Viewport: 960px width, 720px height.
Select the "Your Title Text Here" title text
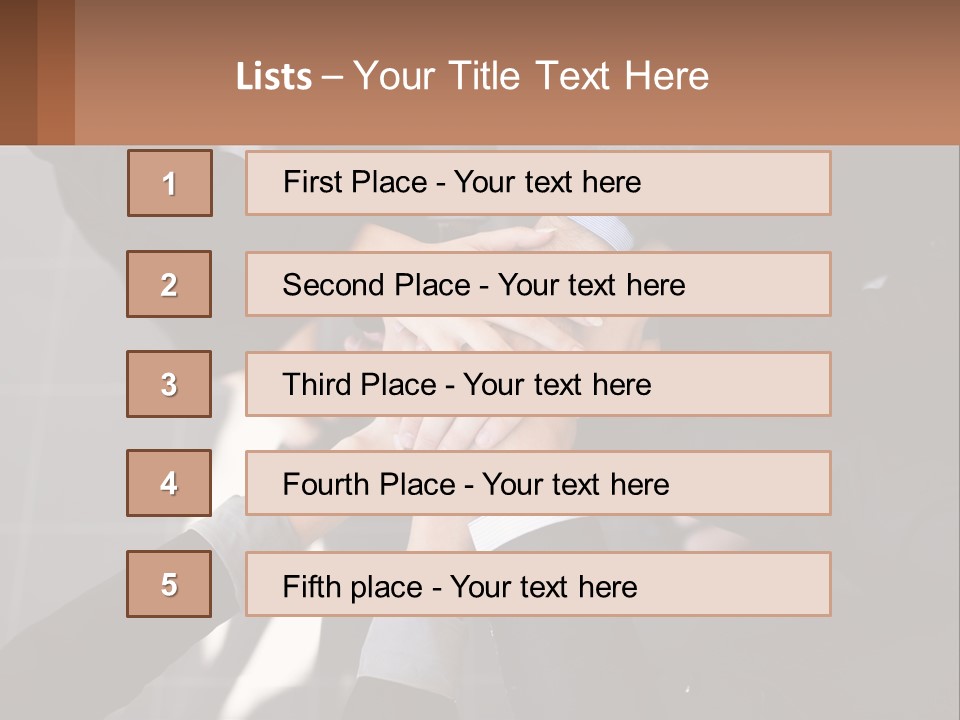click(531, 76)
